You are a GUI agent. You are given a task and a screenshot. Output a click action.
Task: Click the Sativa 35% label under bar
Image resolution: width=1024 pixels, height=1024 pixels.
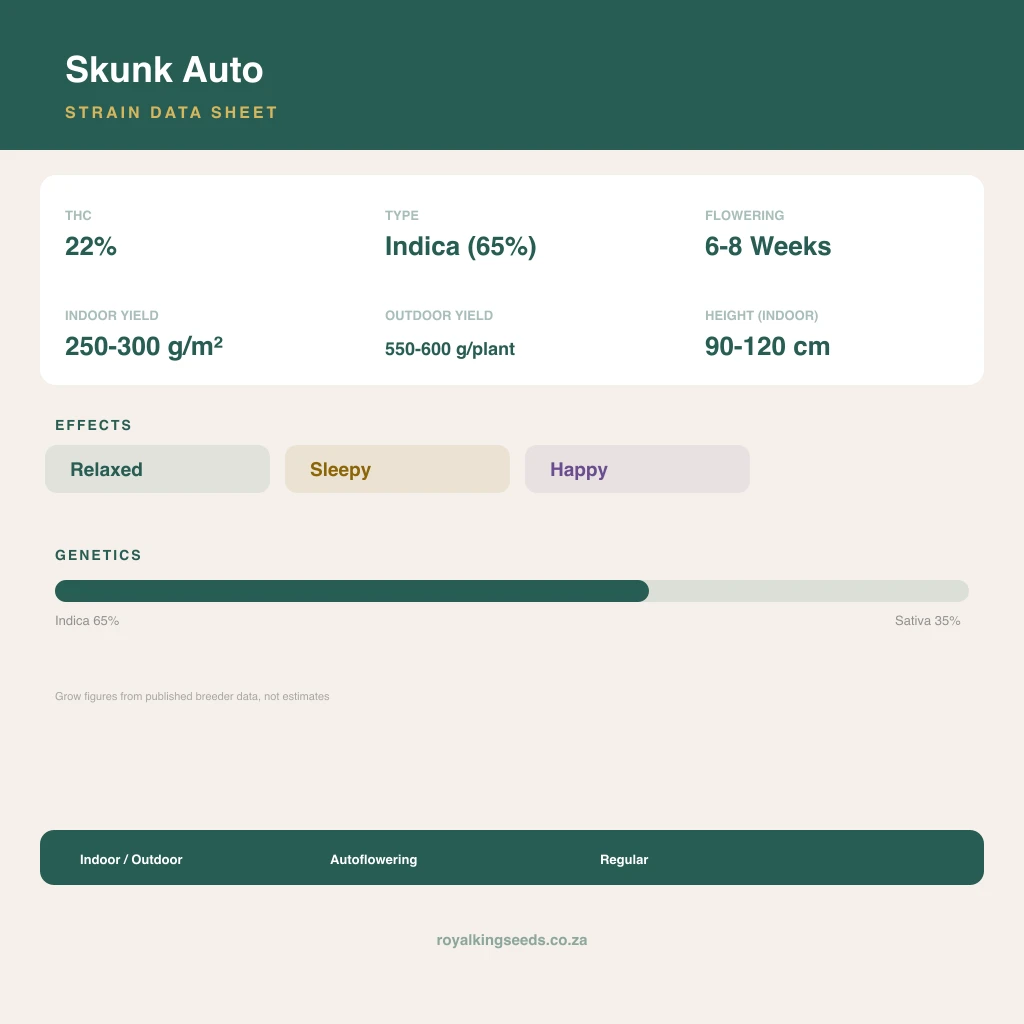click(927, 620)
